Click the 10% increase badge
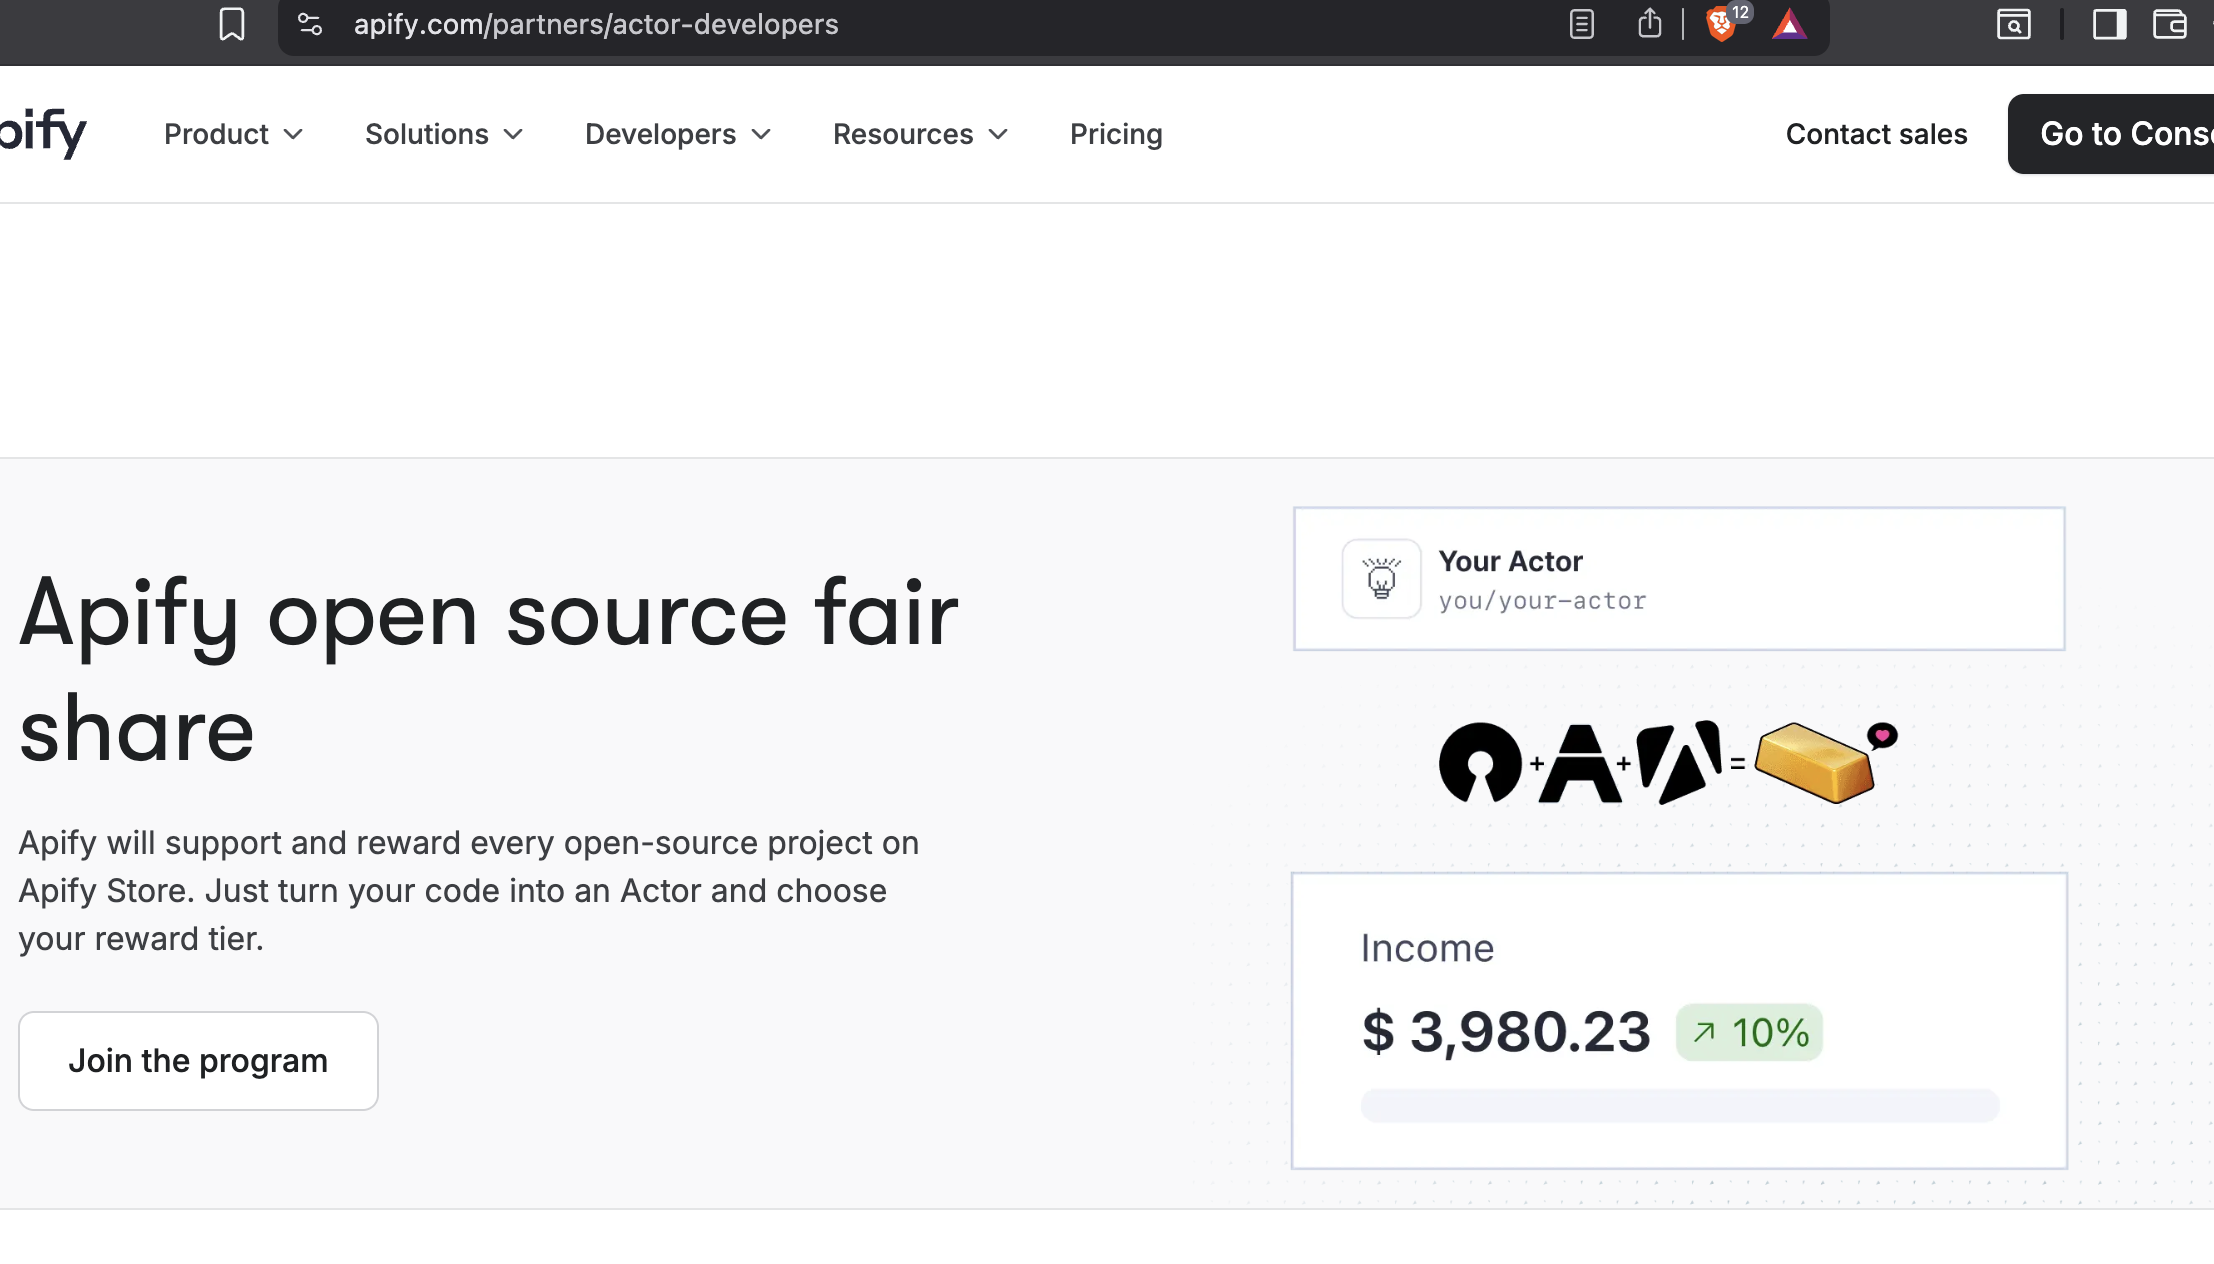This screenshot has height=1264, width=2214. tap(1749, 1032)
